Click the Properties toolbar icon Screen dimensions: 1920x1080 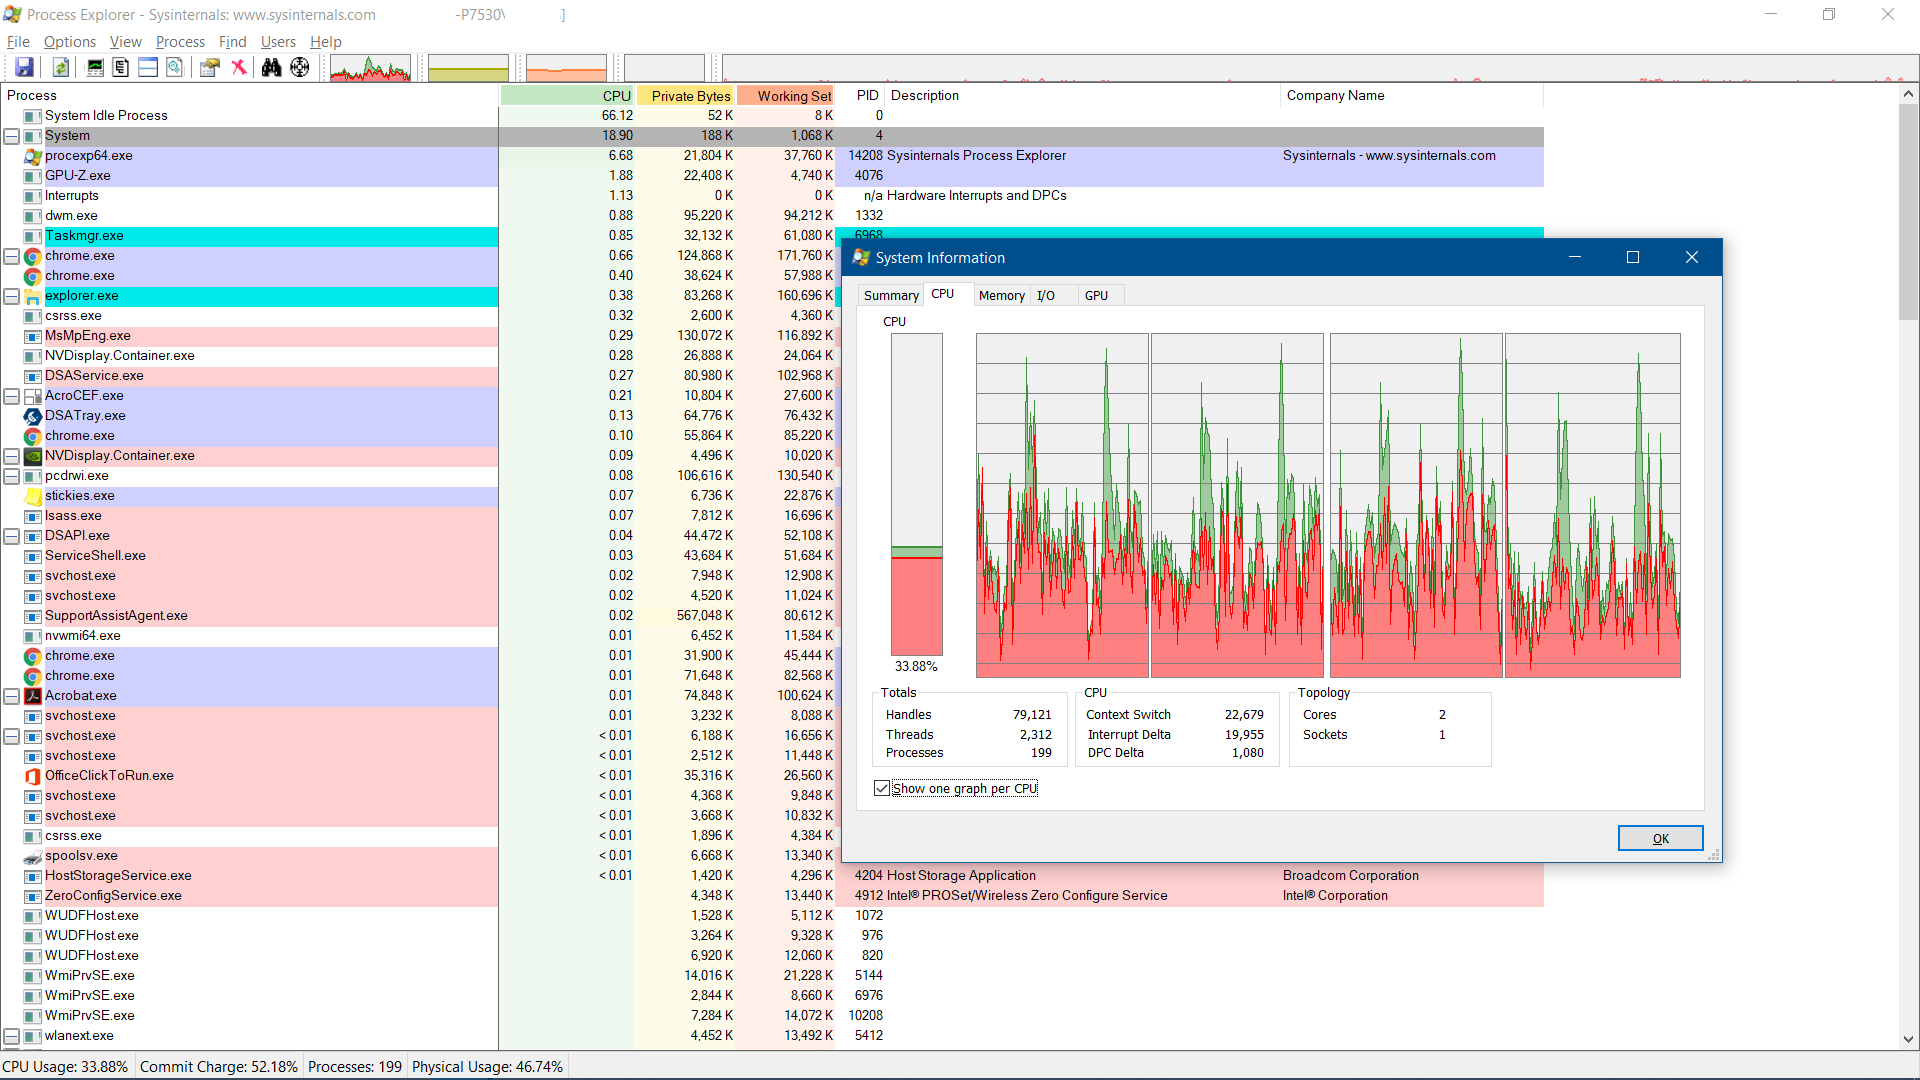point(210,67)
